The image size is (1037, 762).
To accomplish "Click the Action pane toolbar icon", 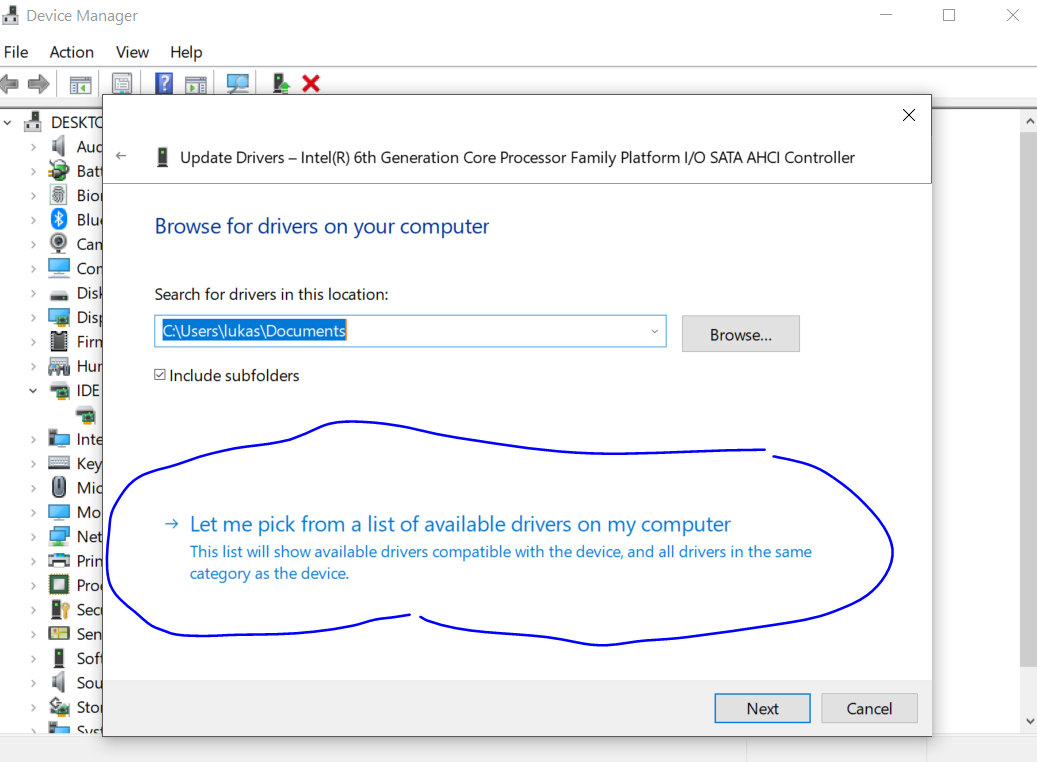I will [196, 85].
